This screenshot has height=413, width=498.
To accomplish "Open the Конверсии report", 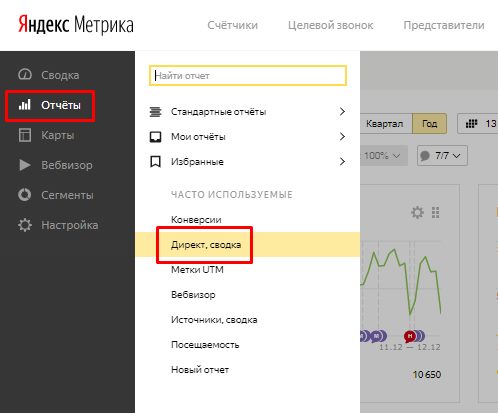I will (196, 220).
